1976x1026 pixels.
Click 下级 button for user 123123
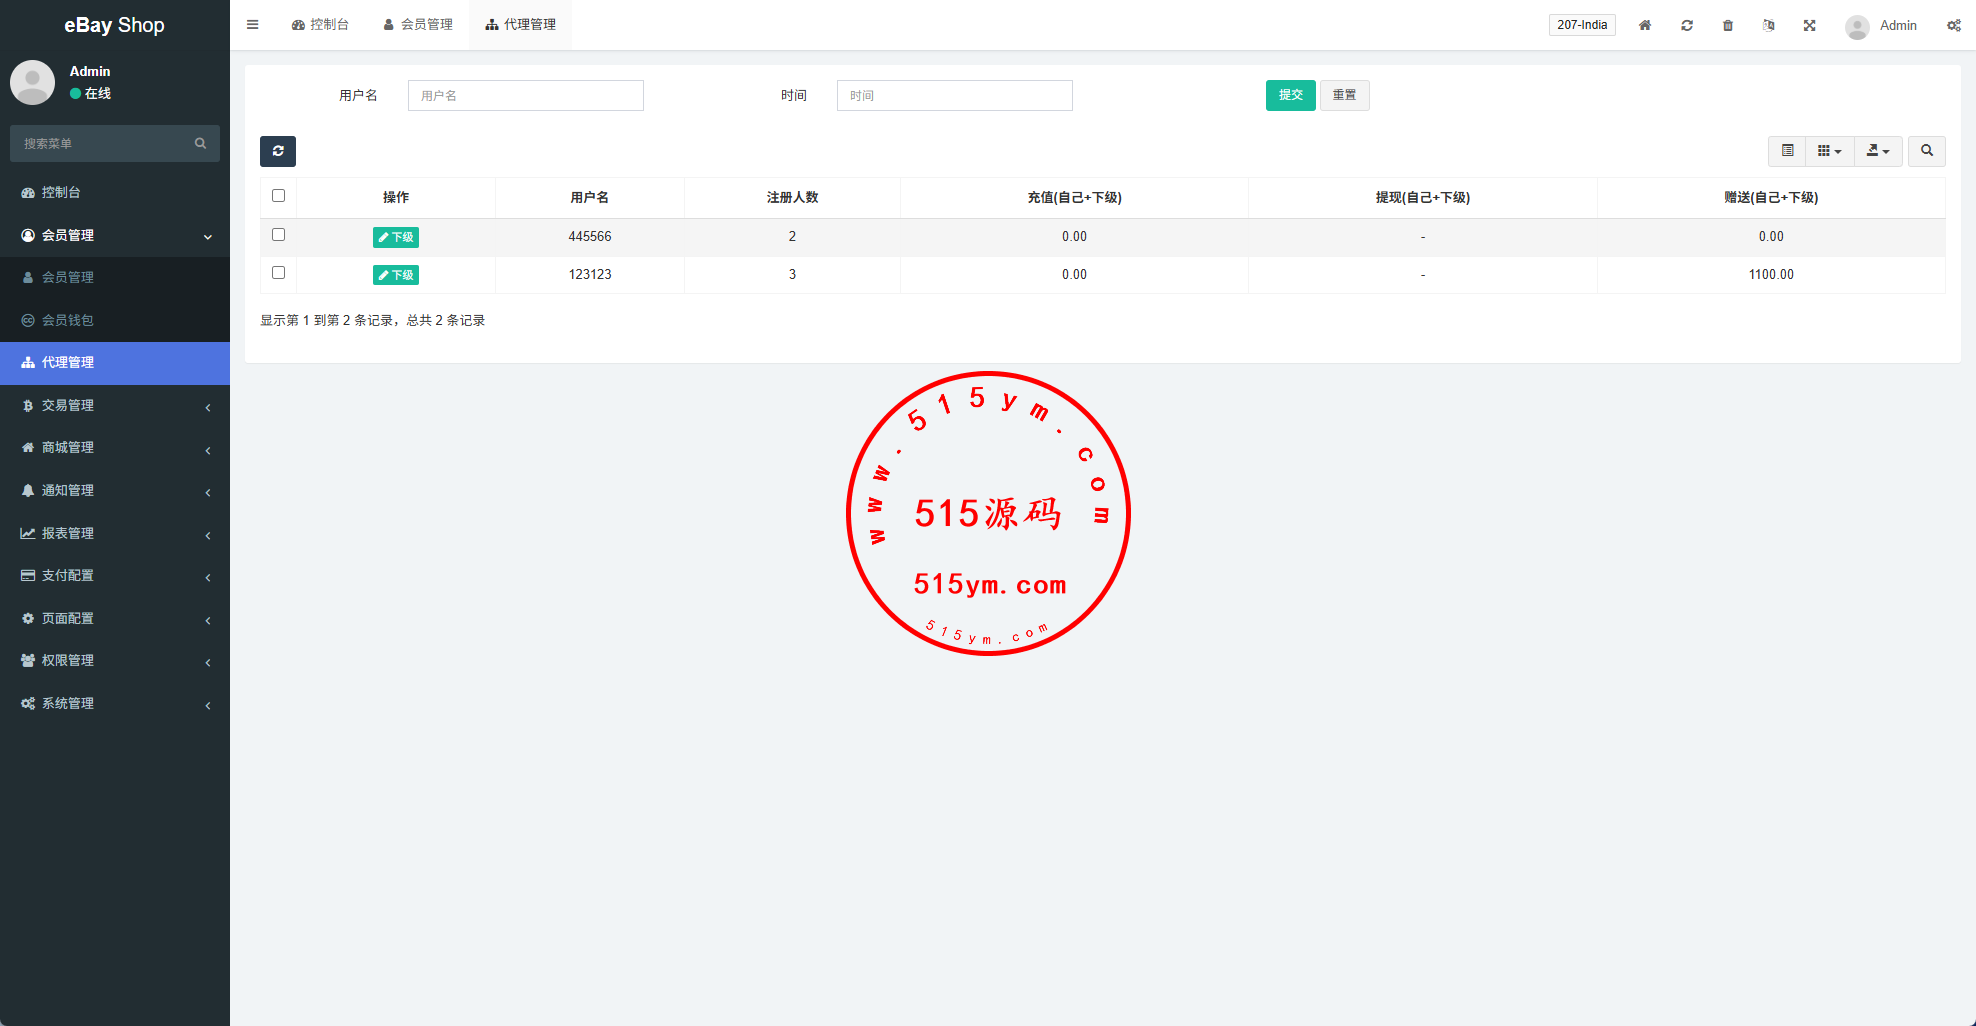[x=396, y=275]
